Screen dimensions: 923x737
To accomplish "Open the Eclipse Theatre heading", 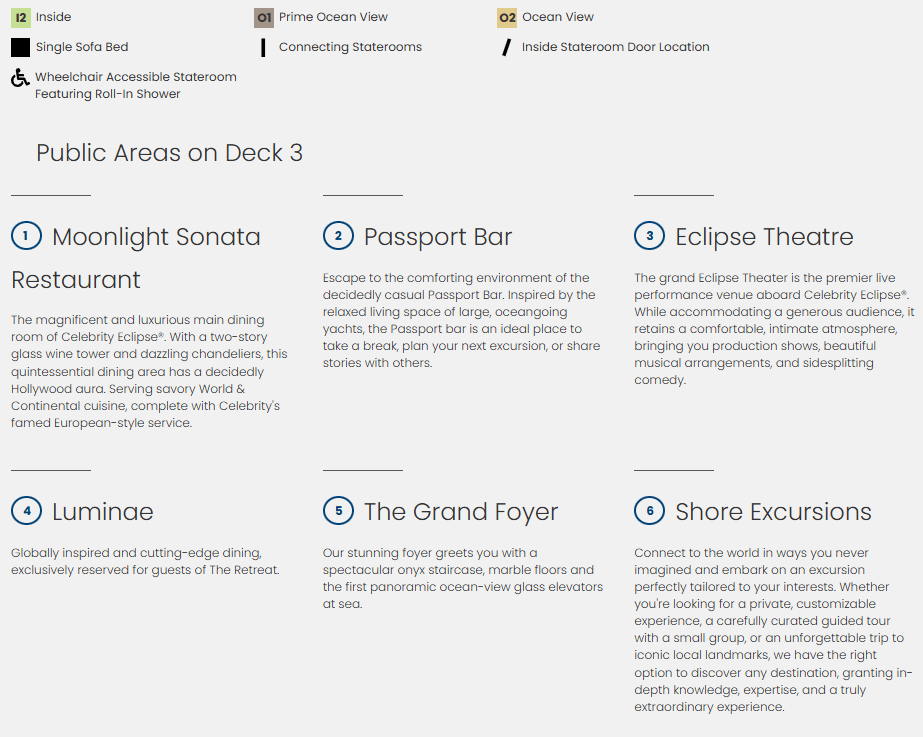I will [764, 237].
